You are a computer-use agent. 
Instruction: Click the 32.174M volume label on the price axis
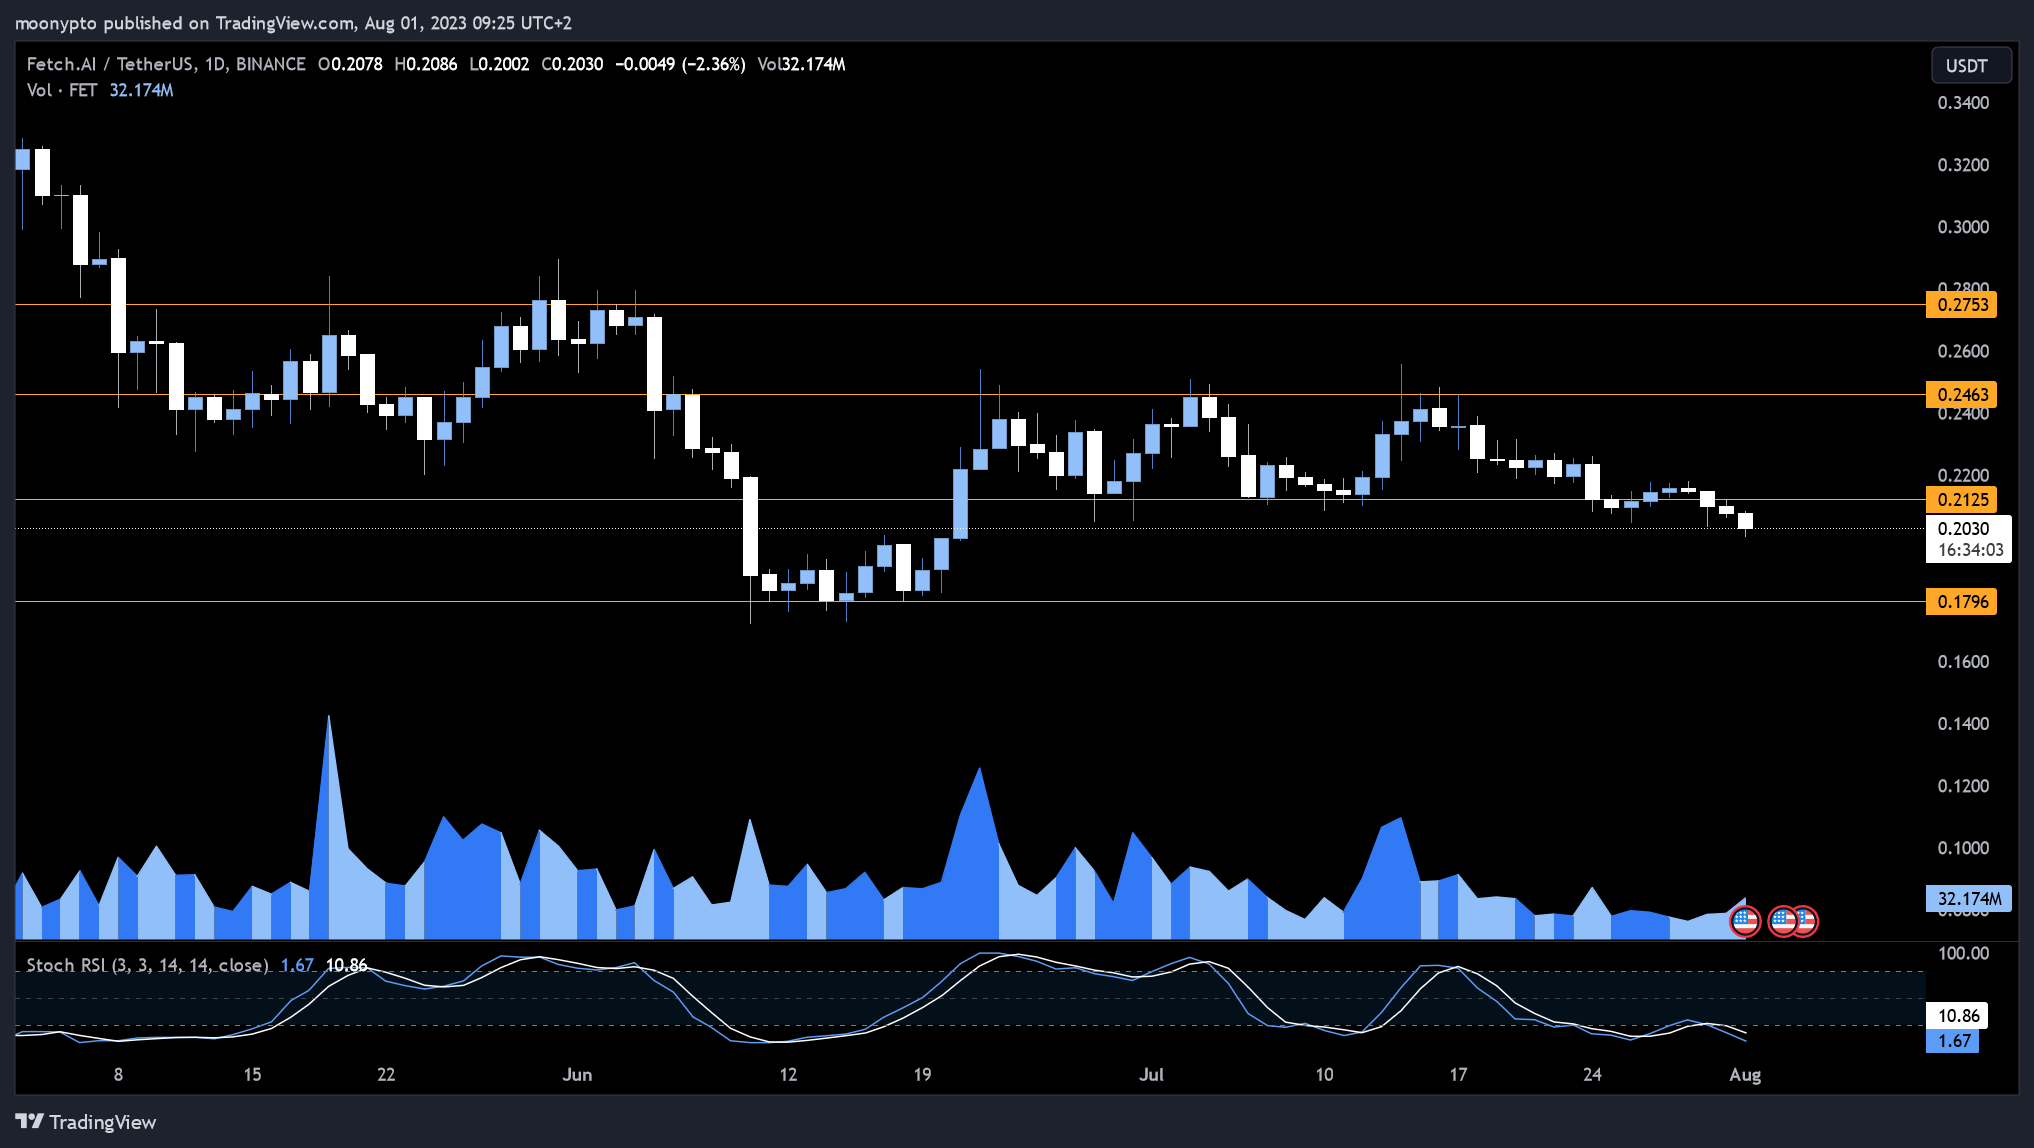pyautogui.click(x=1969, y=899)
